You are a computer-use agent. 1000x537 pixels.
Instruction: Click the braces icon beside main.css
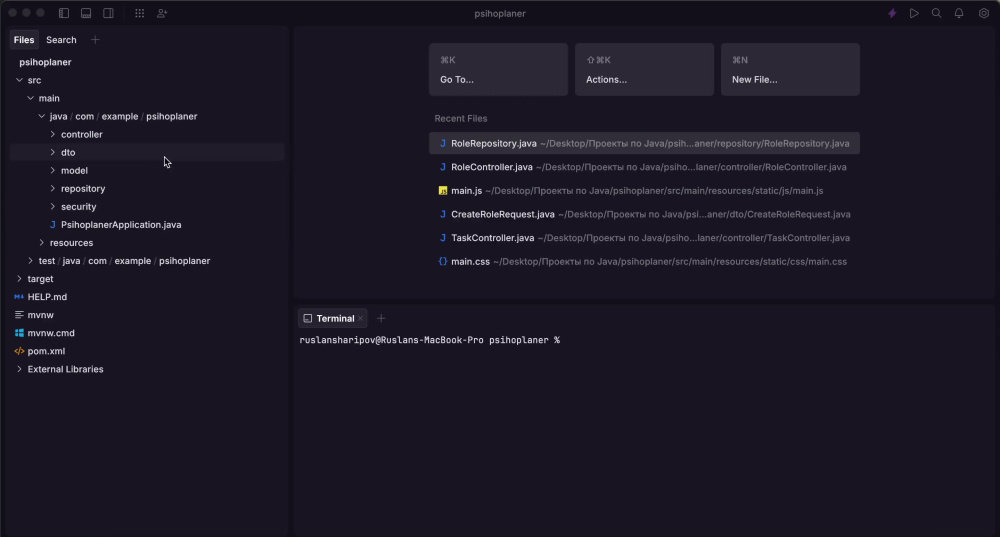pos(443,261)
